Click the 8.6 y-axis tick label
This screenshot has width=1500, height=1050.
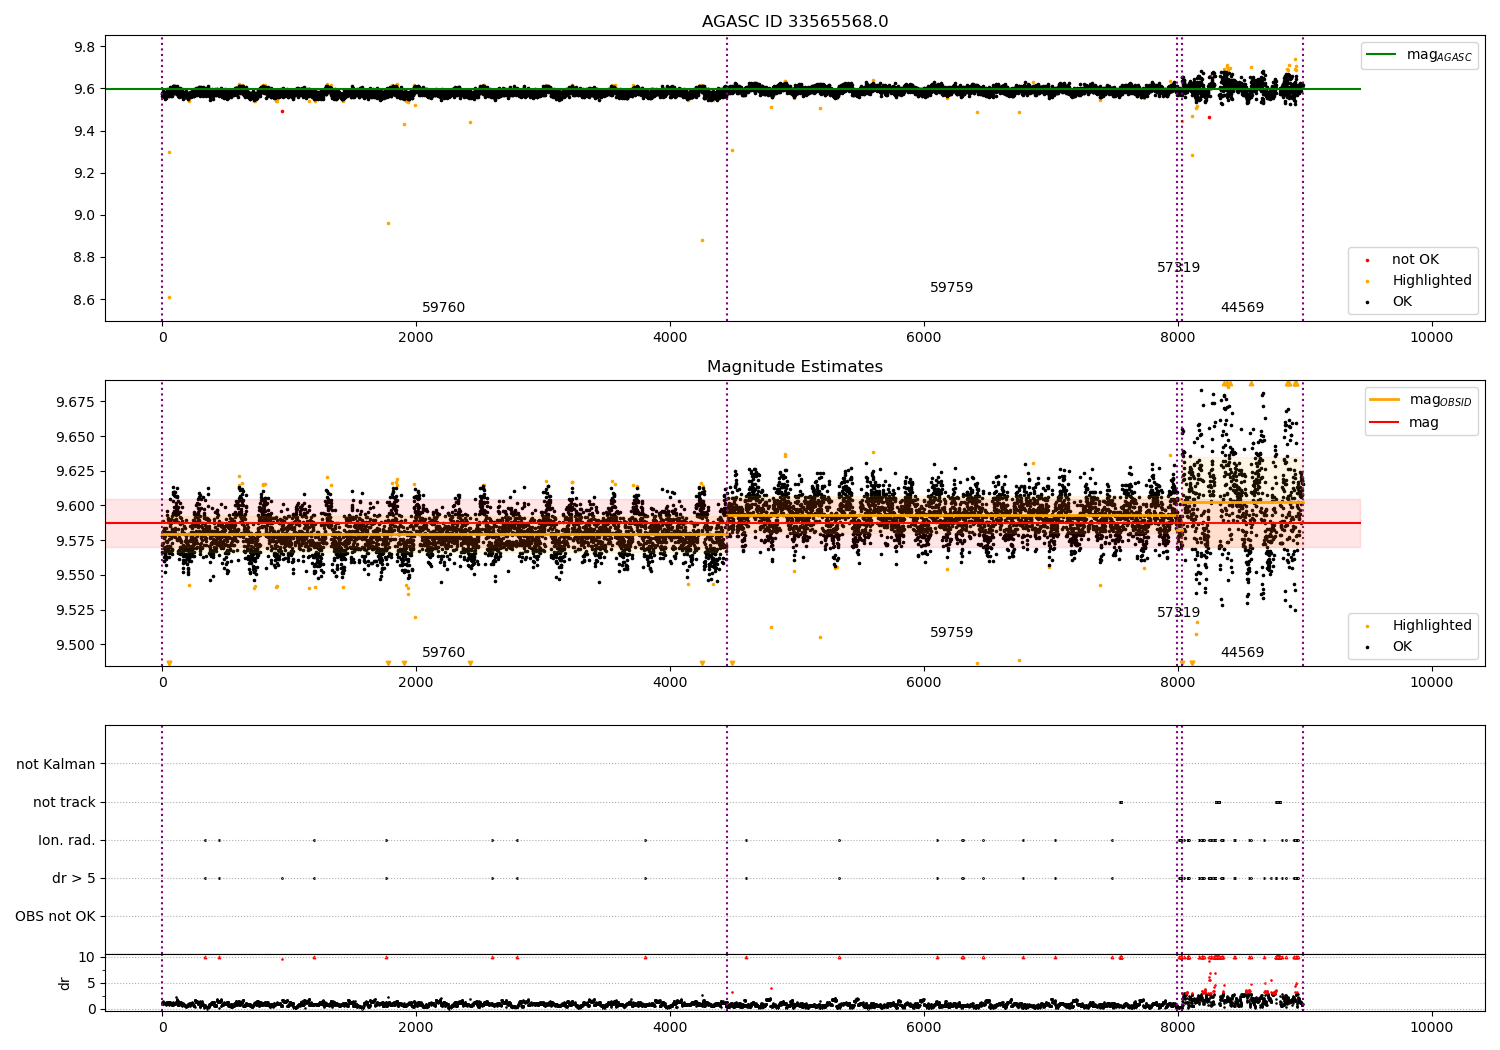tap(85, 300)
